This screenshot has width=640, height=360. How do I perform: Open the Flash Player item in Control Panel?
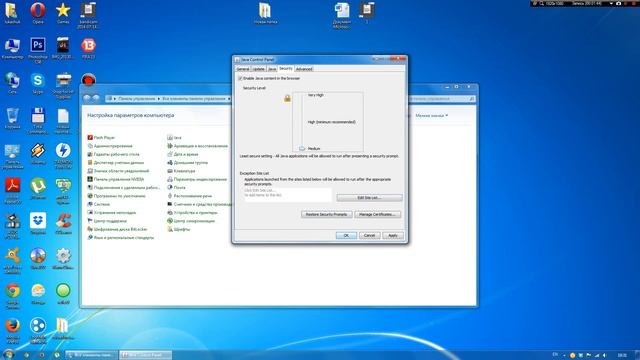tap(101, 138)
